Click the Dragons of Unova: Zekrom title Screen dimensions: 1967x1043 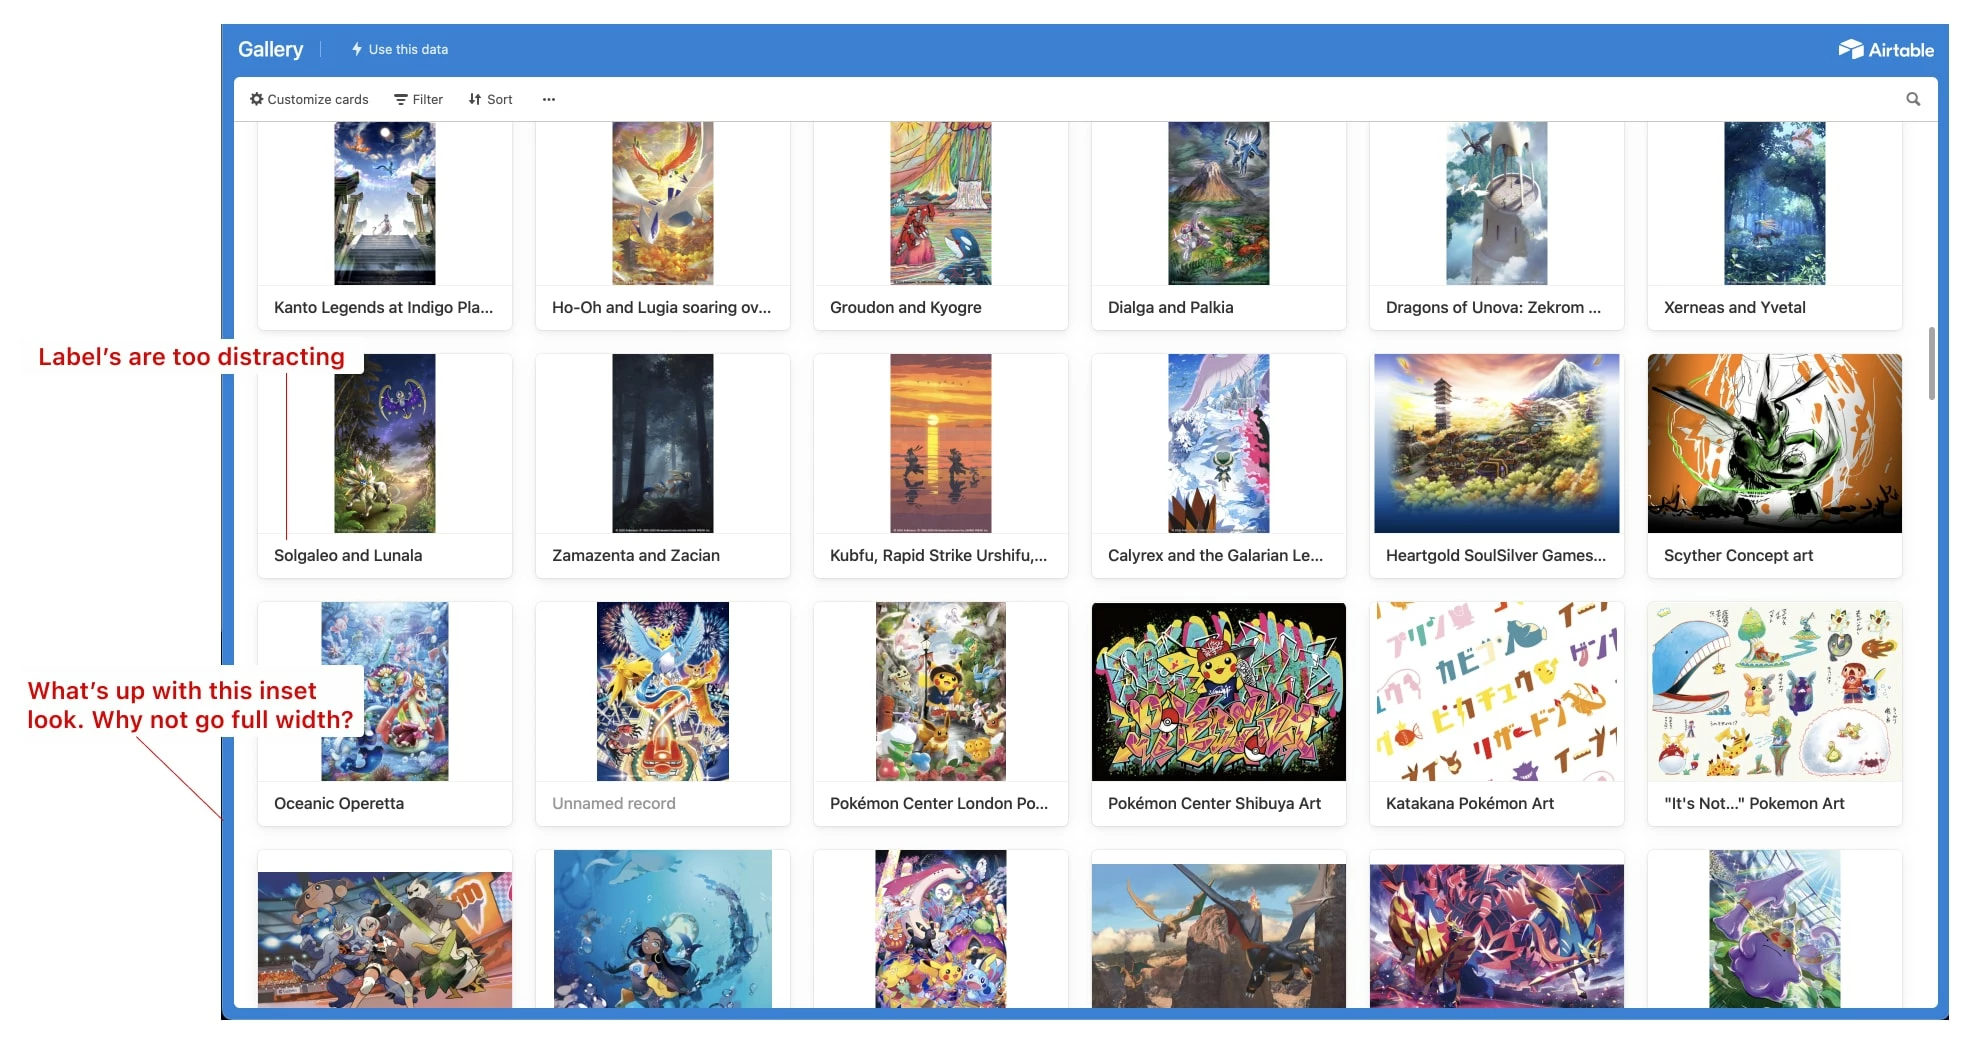1493,307
